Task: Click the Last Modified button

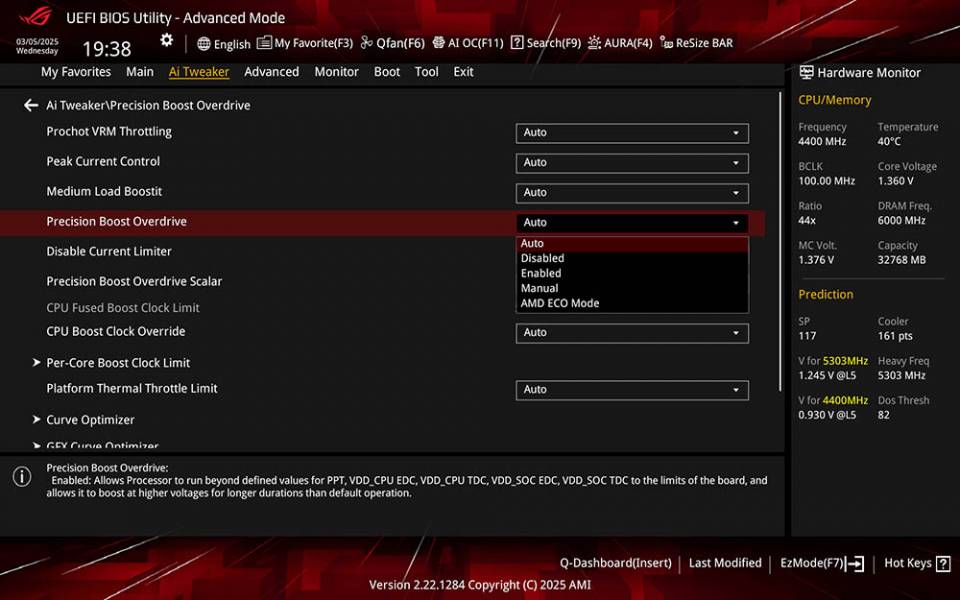Action: tap(725, 563)
